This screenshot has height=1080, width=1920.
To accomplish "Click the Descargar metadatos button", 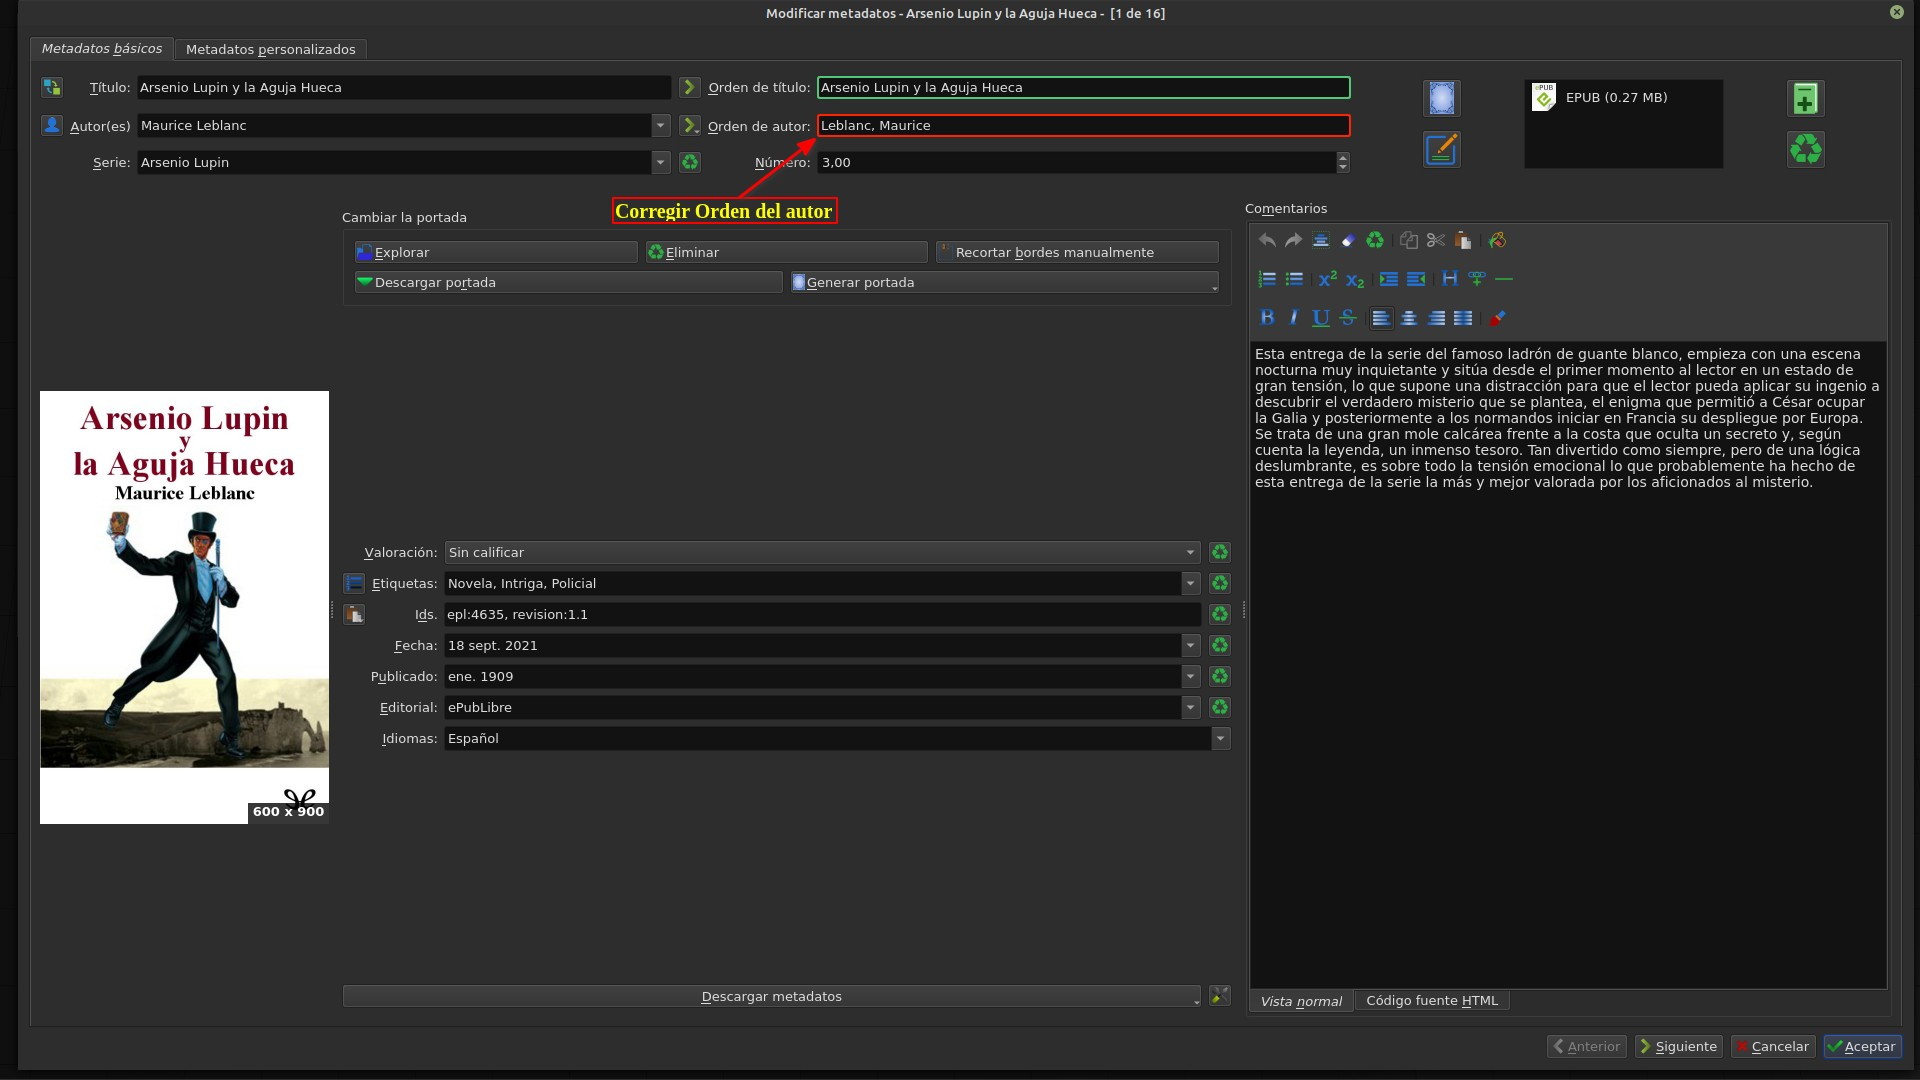I will (x=771, y=996).
